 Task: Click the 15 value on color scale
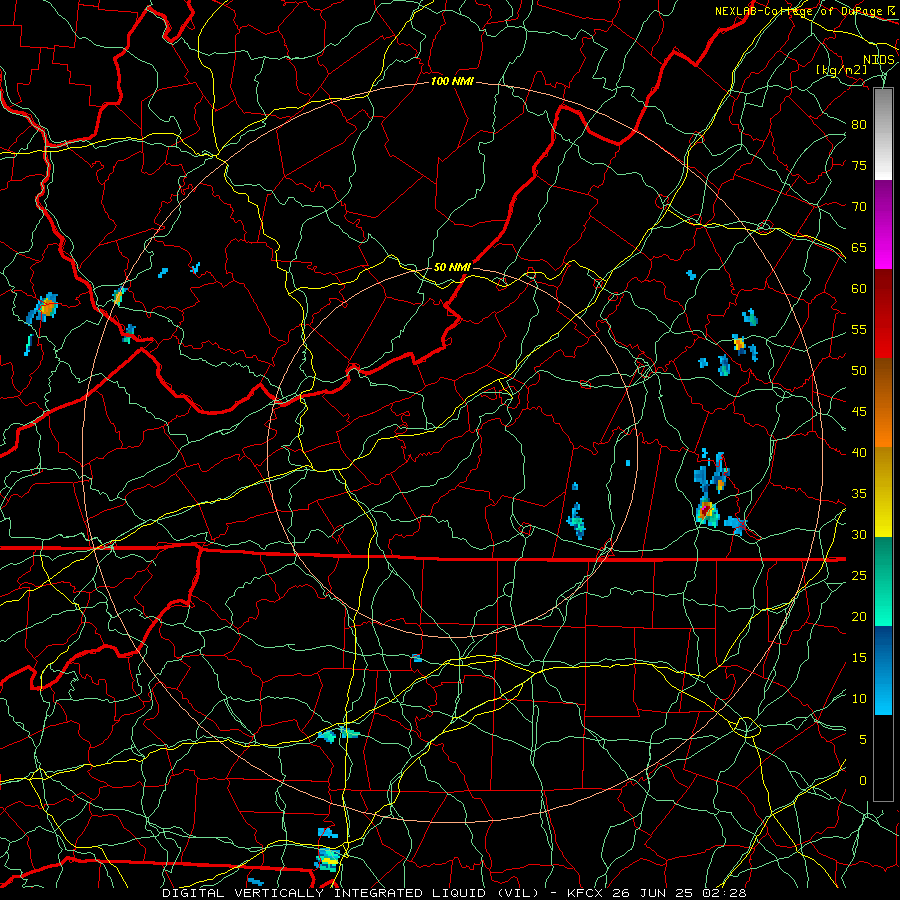[859, 658]
